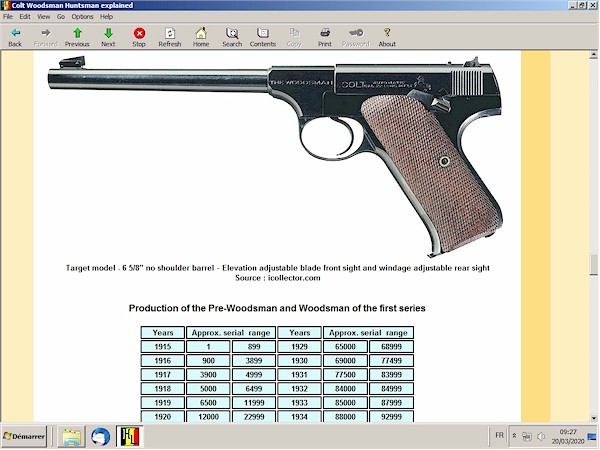Click the 'Source : icollector.com' caption
The height and width of the screenshot is (450, 600).
pos(277,278)
